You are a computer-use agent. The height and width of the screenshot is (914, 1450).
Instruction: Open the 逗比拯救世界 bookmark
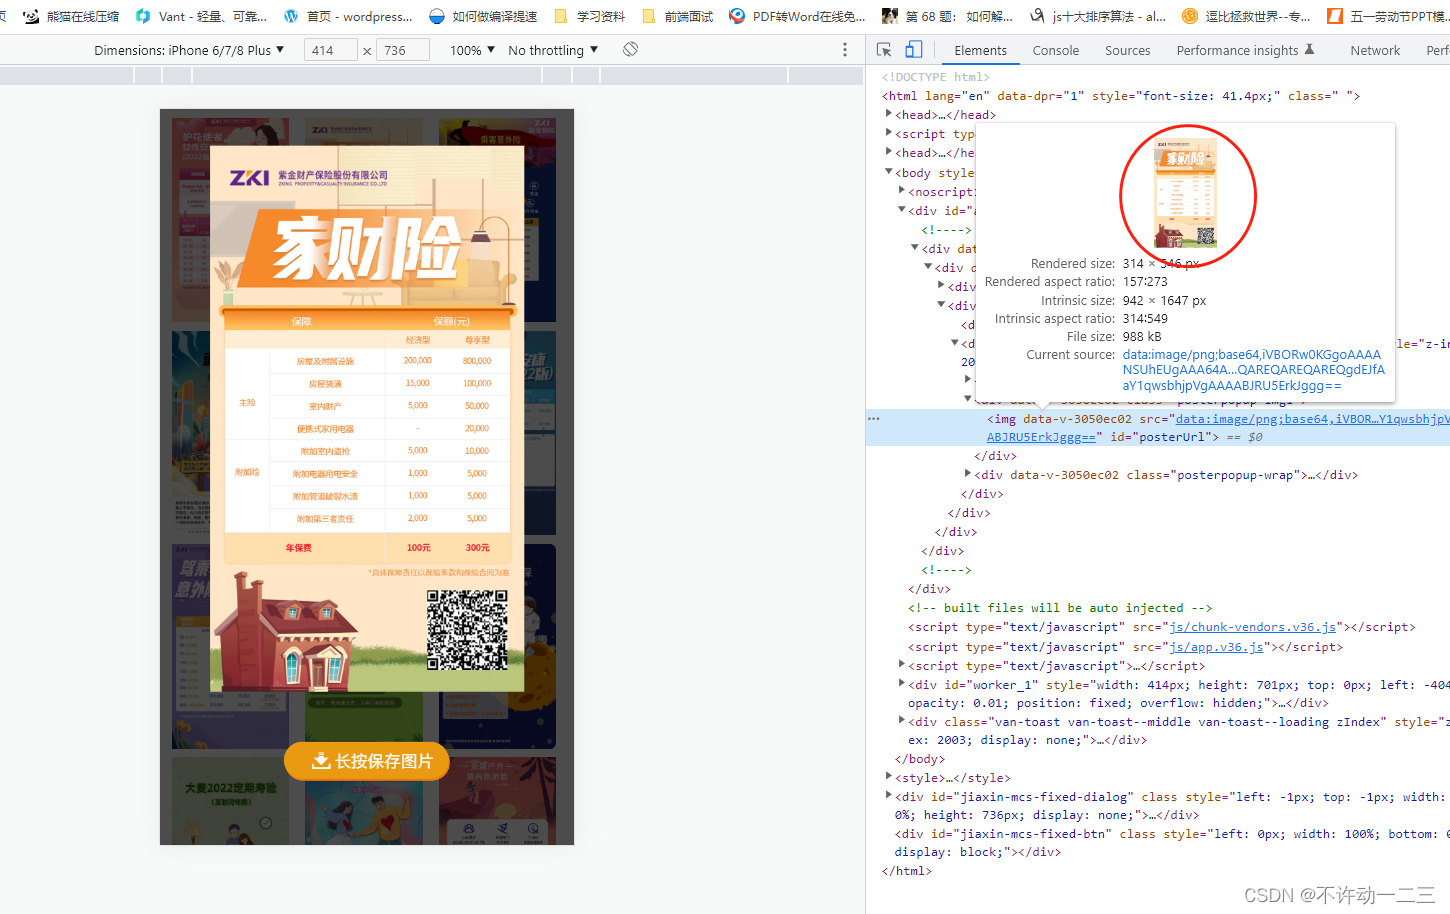click(1247, 16)
